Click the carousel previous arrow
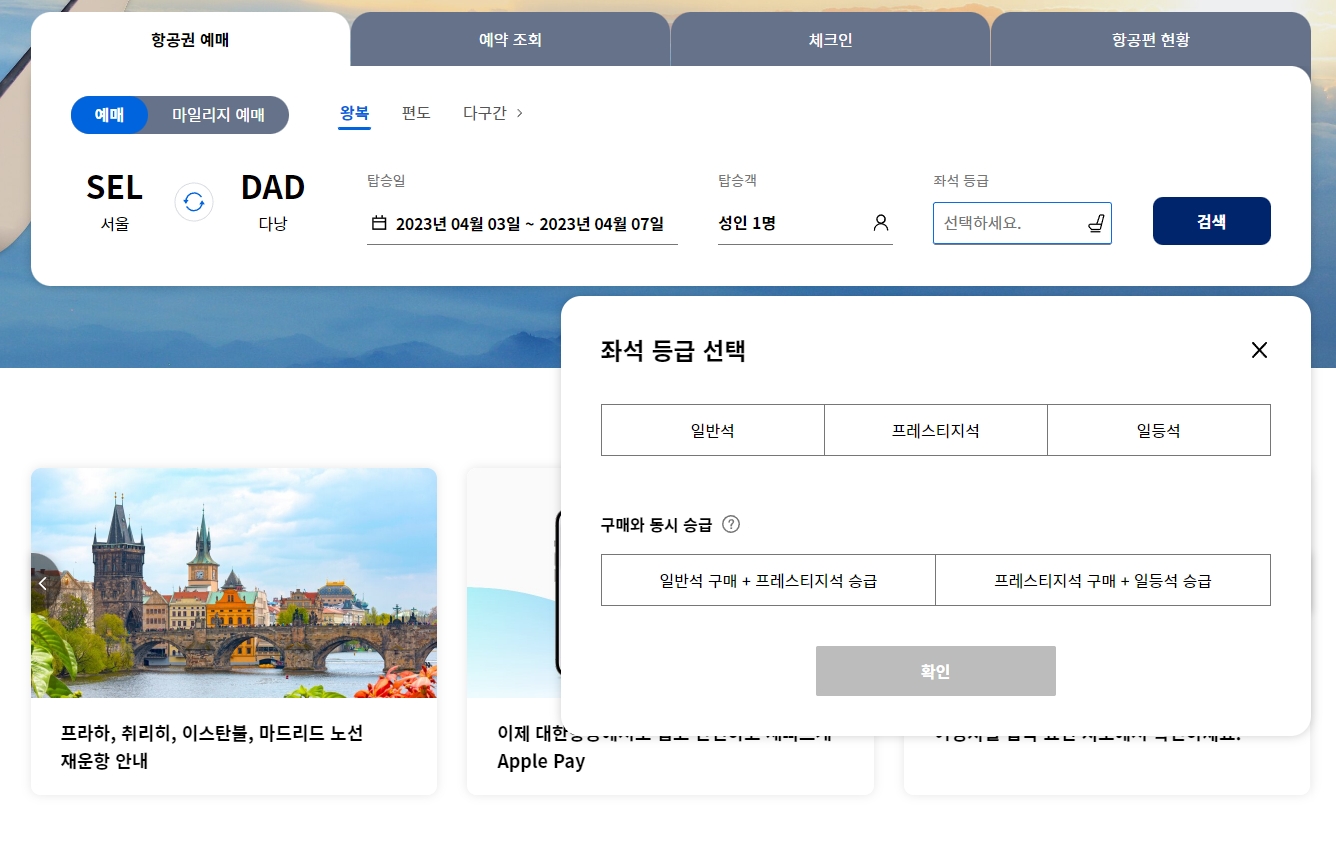 coord(42,582)
